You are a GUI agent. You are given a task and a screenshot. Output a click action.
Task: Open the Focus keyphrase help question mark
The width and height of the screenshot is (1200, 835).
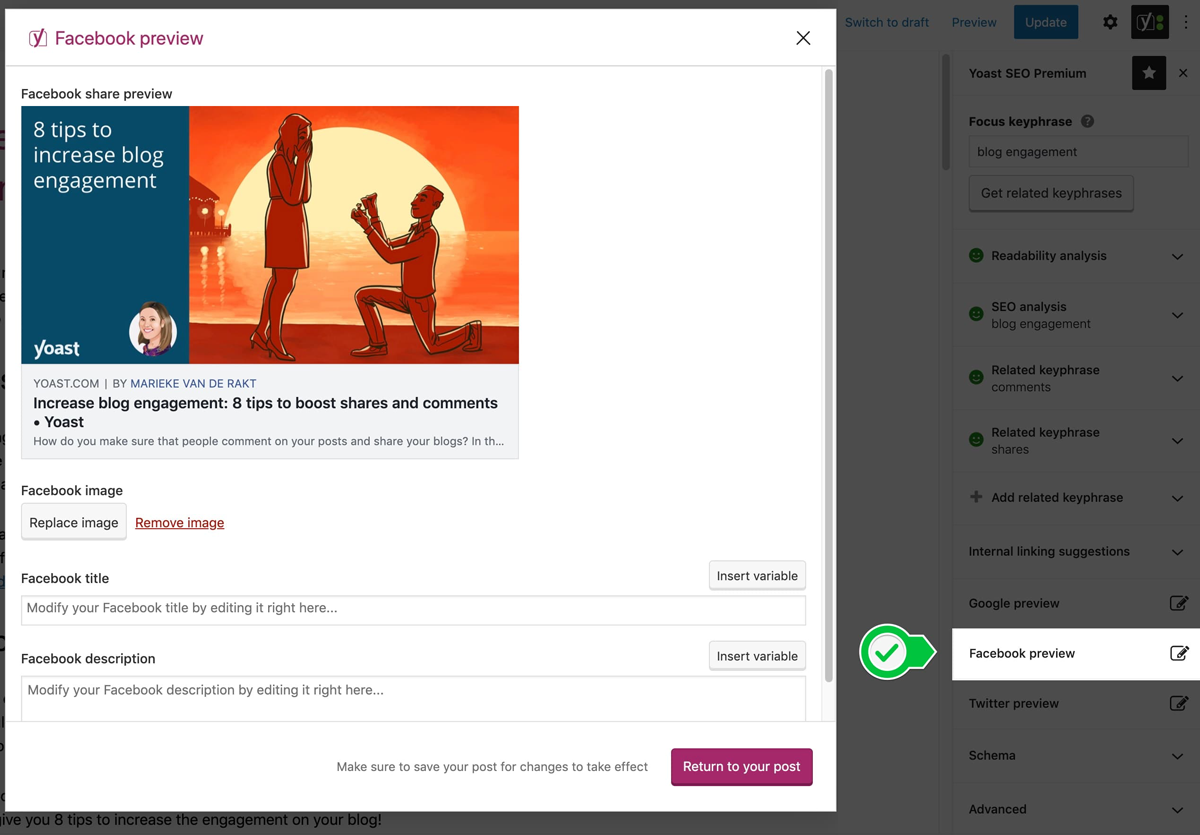click(x=1089, y=120)
